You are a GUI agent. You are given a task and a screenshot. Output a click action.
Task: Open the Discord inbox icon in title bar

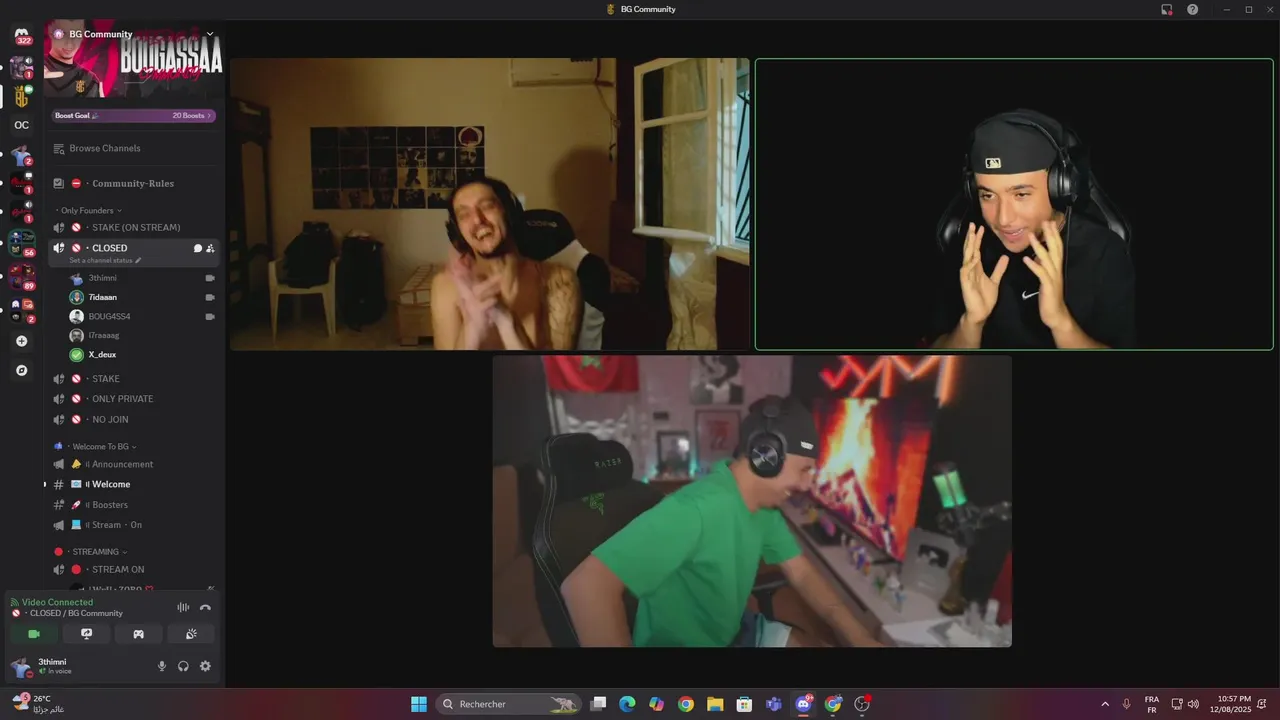(x=1166, y=9)
